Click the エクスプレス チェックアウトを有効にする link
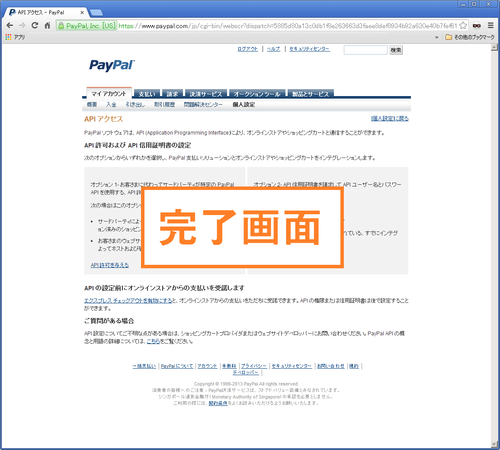Image resolution: width=500 pixels, height=450 pixels. coord(128,301)
